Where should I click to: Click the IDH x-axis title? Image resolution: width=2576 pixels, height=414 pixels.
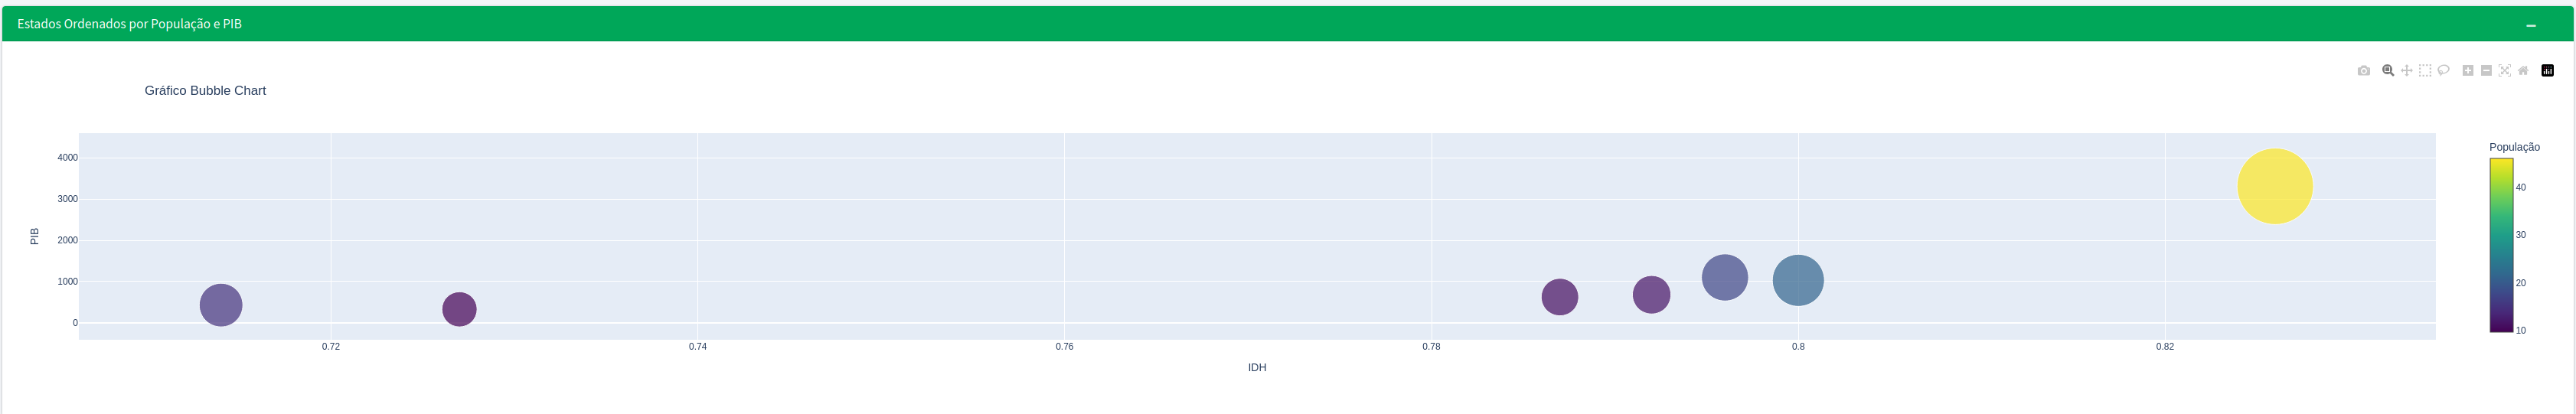[1257, 368]
